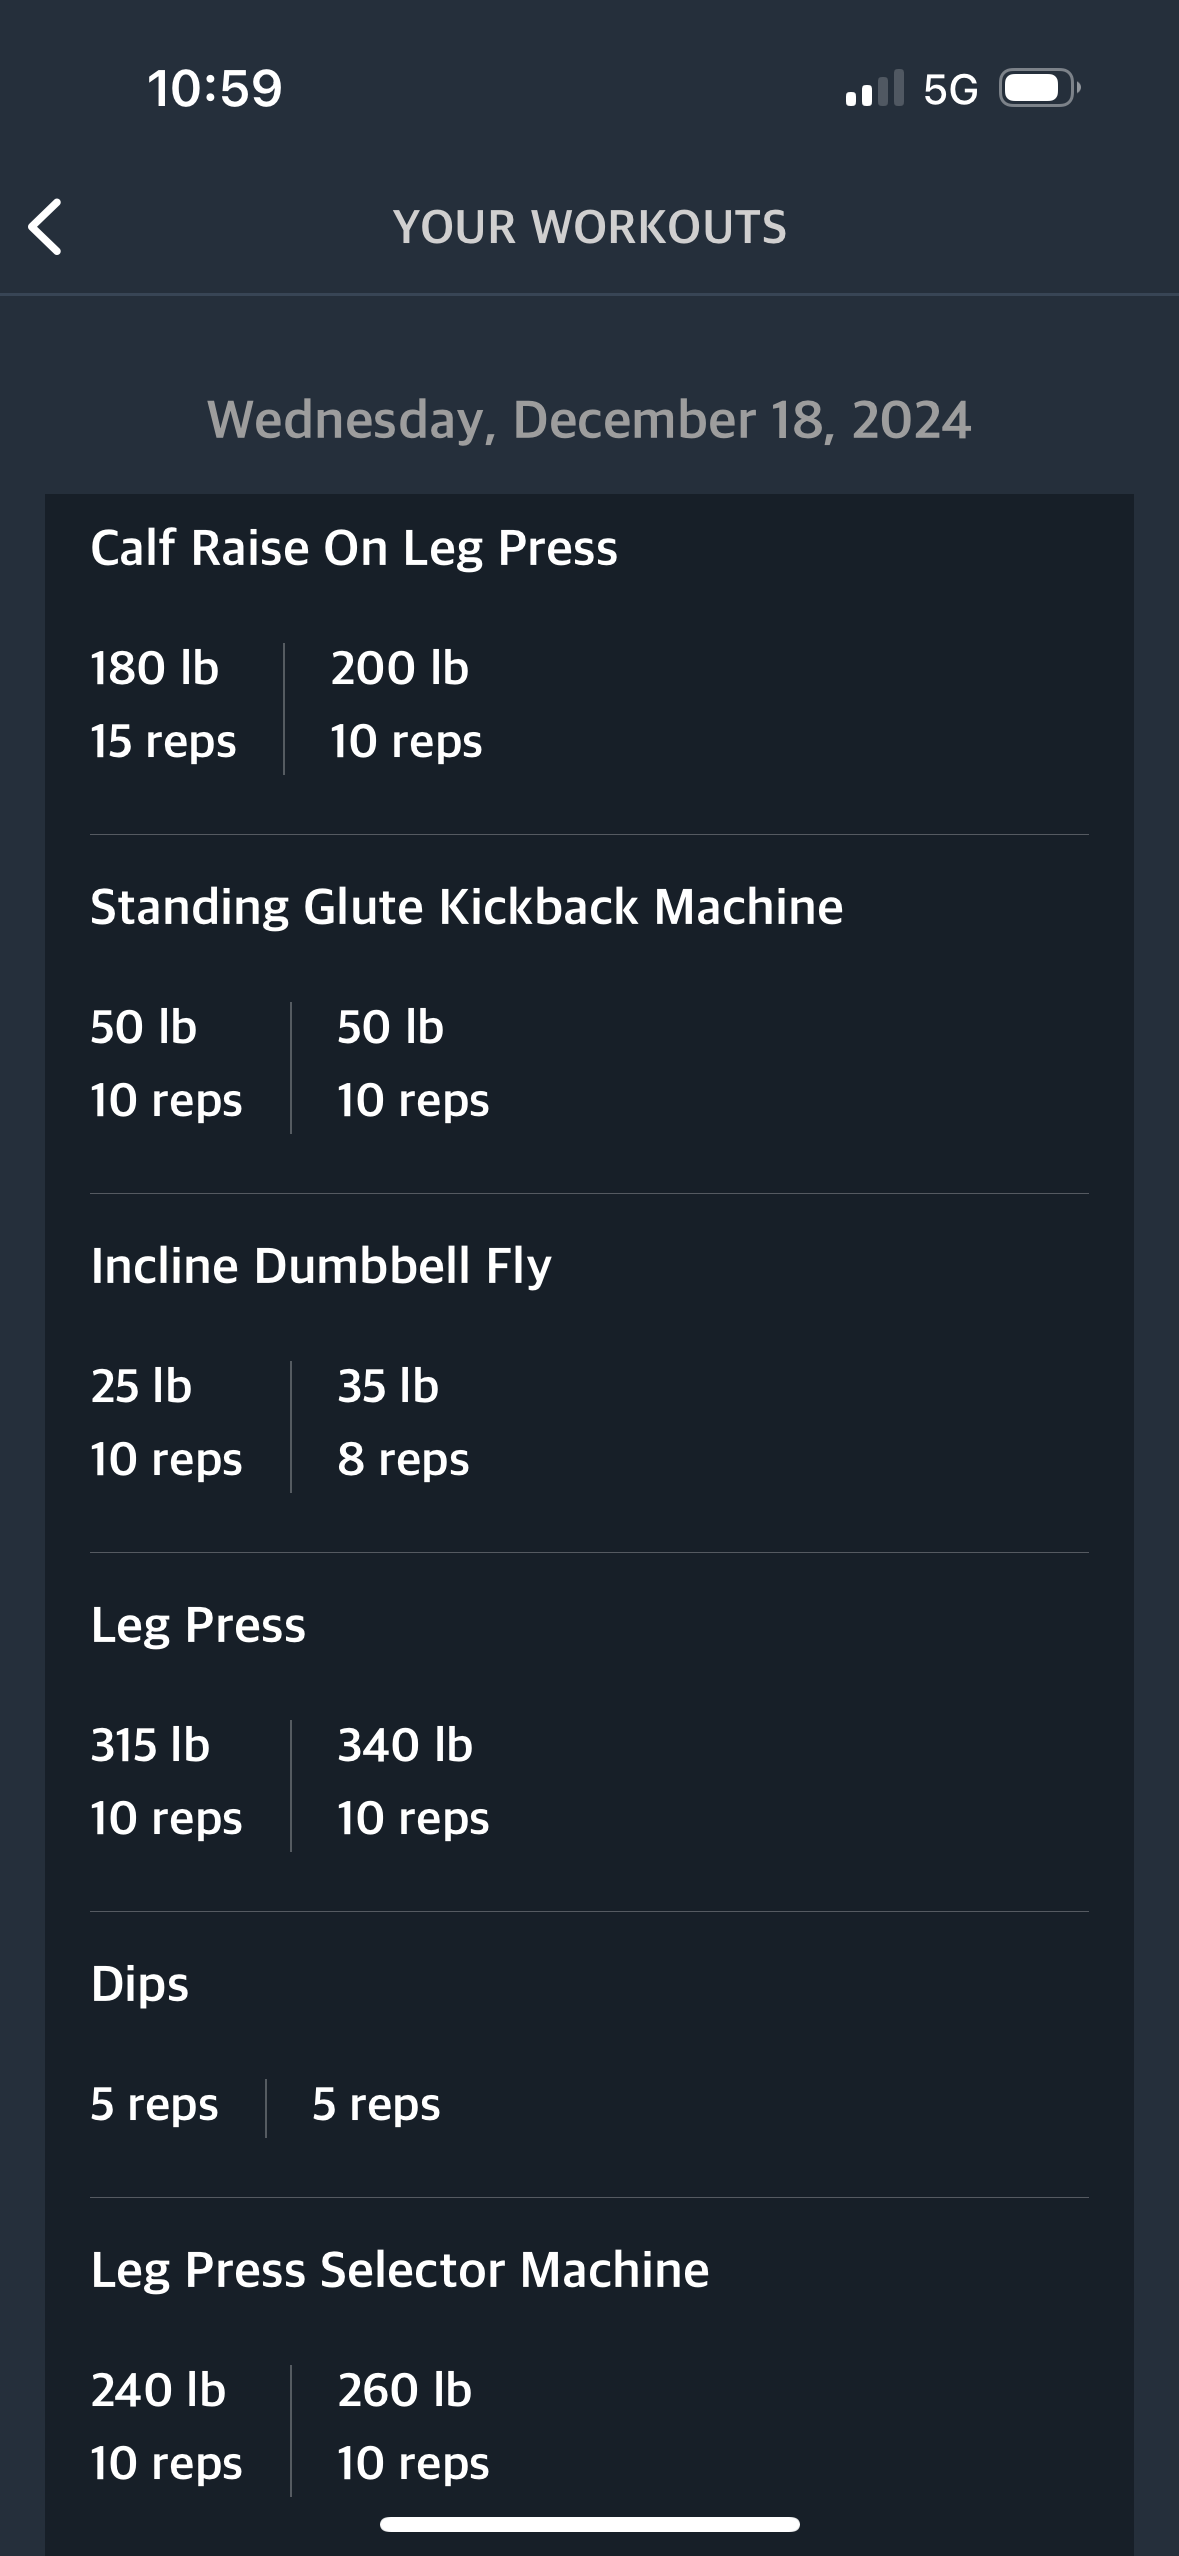Tap the cellular signal strength icon
This screenshot has width=1179, height=2556.
(874, 88)
